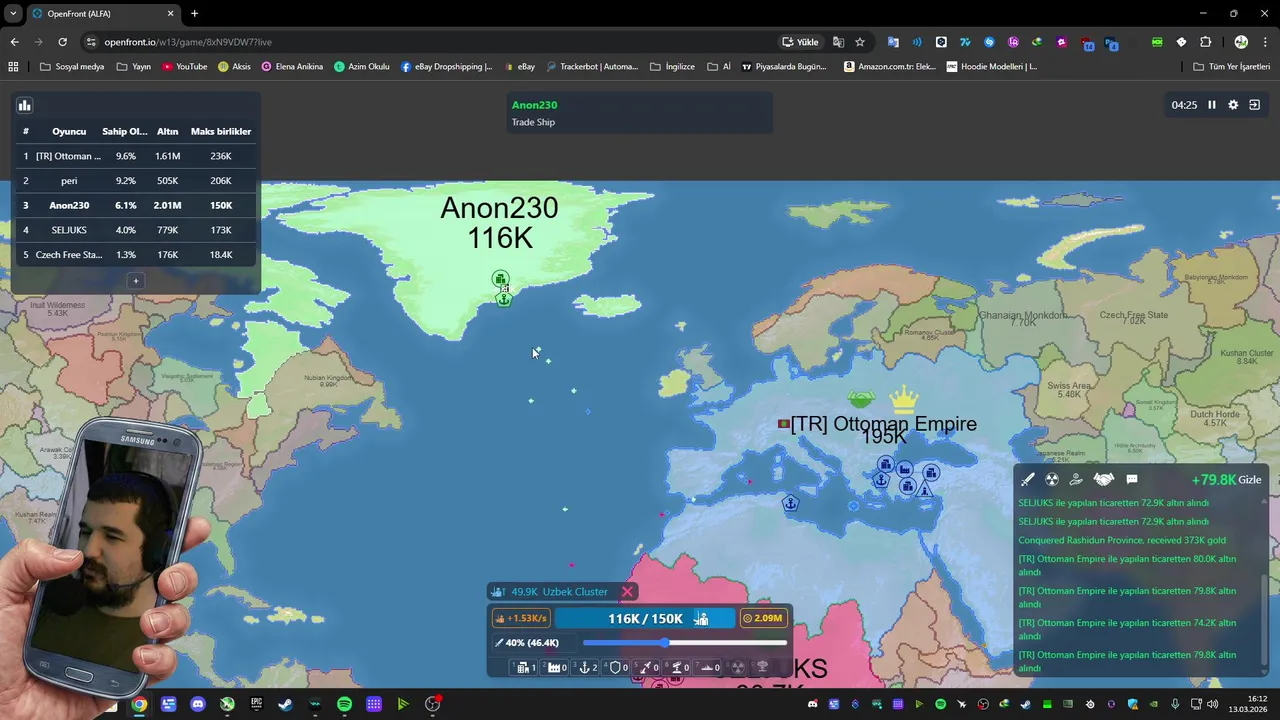Bookmark this page with star icon
The width and height of the screenshot is (1280, 720).
(x=859, y=42)
